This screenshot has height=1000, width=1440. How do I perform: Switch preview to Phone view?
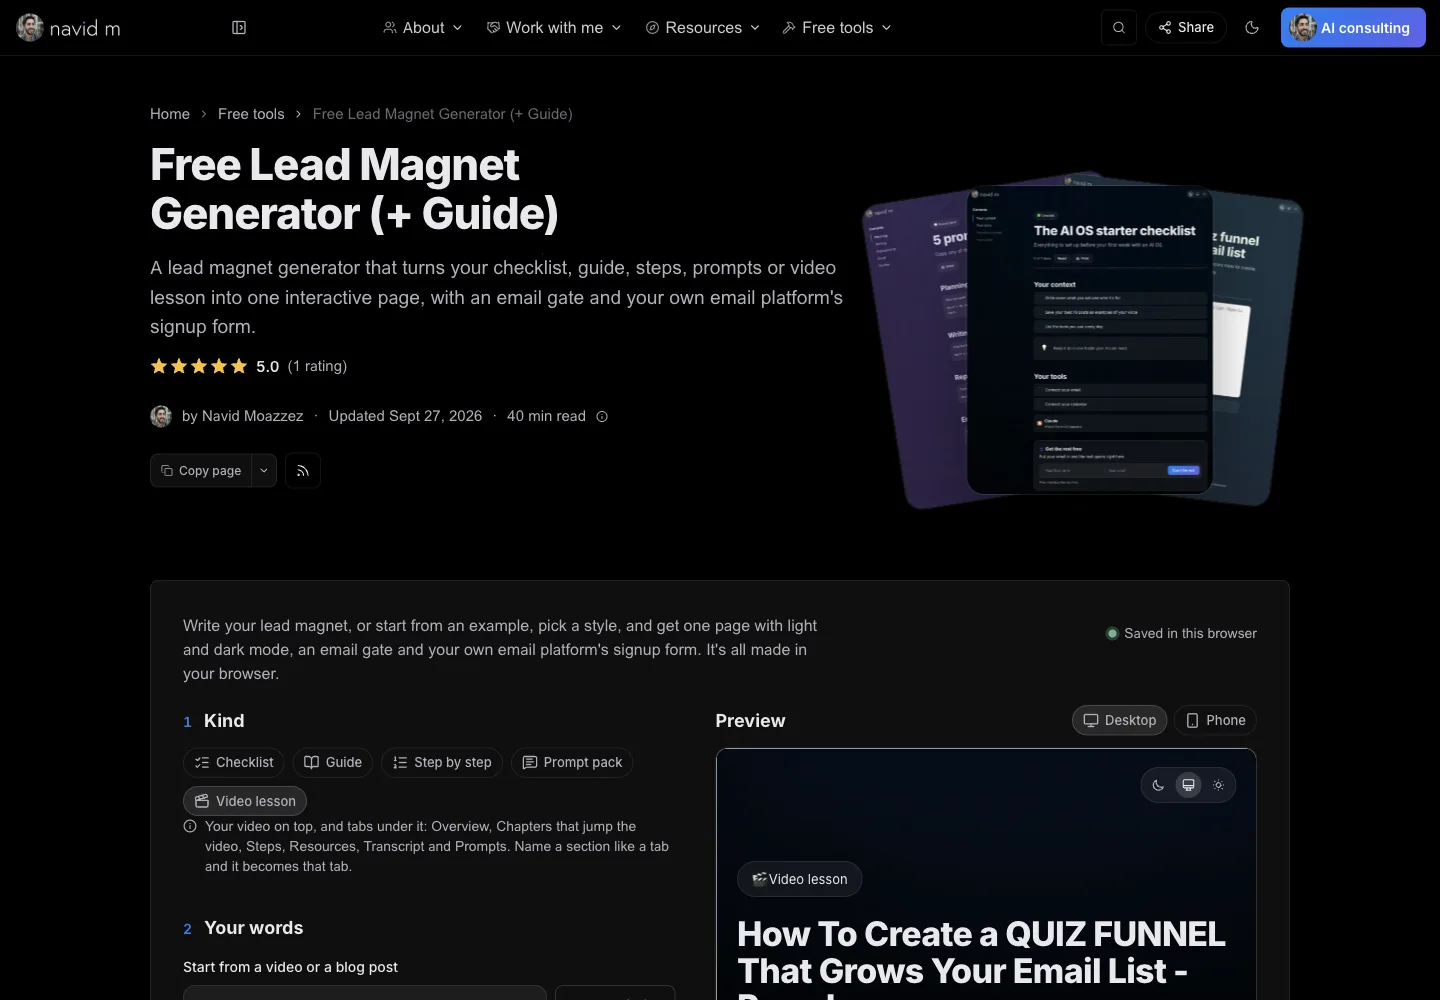(x=1215, y=720)
